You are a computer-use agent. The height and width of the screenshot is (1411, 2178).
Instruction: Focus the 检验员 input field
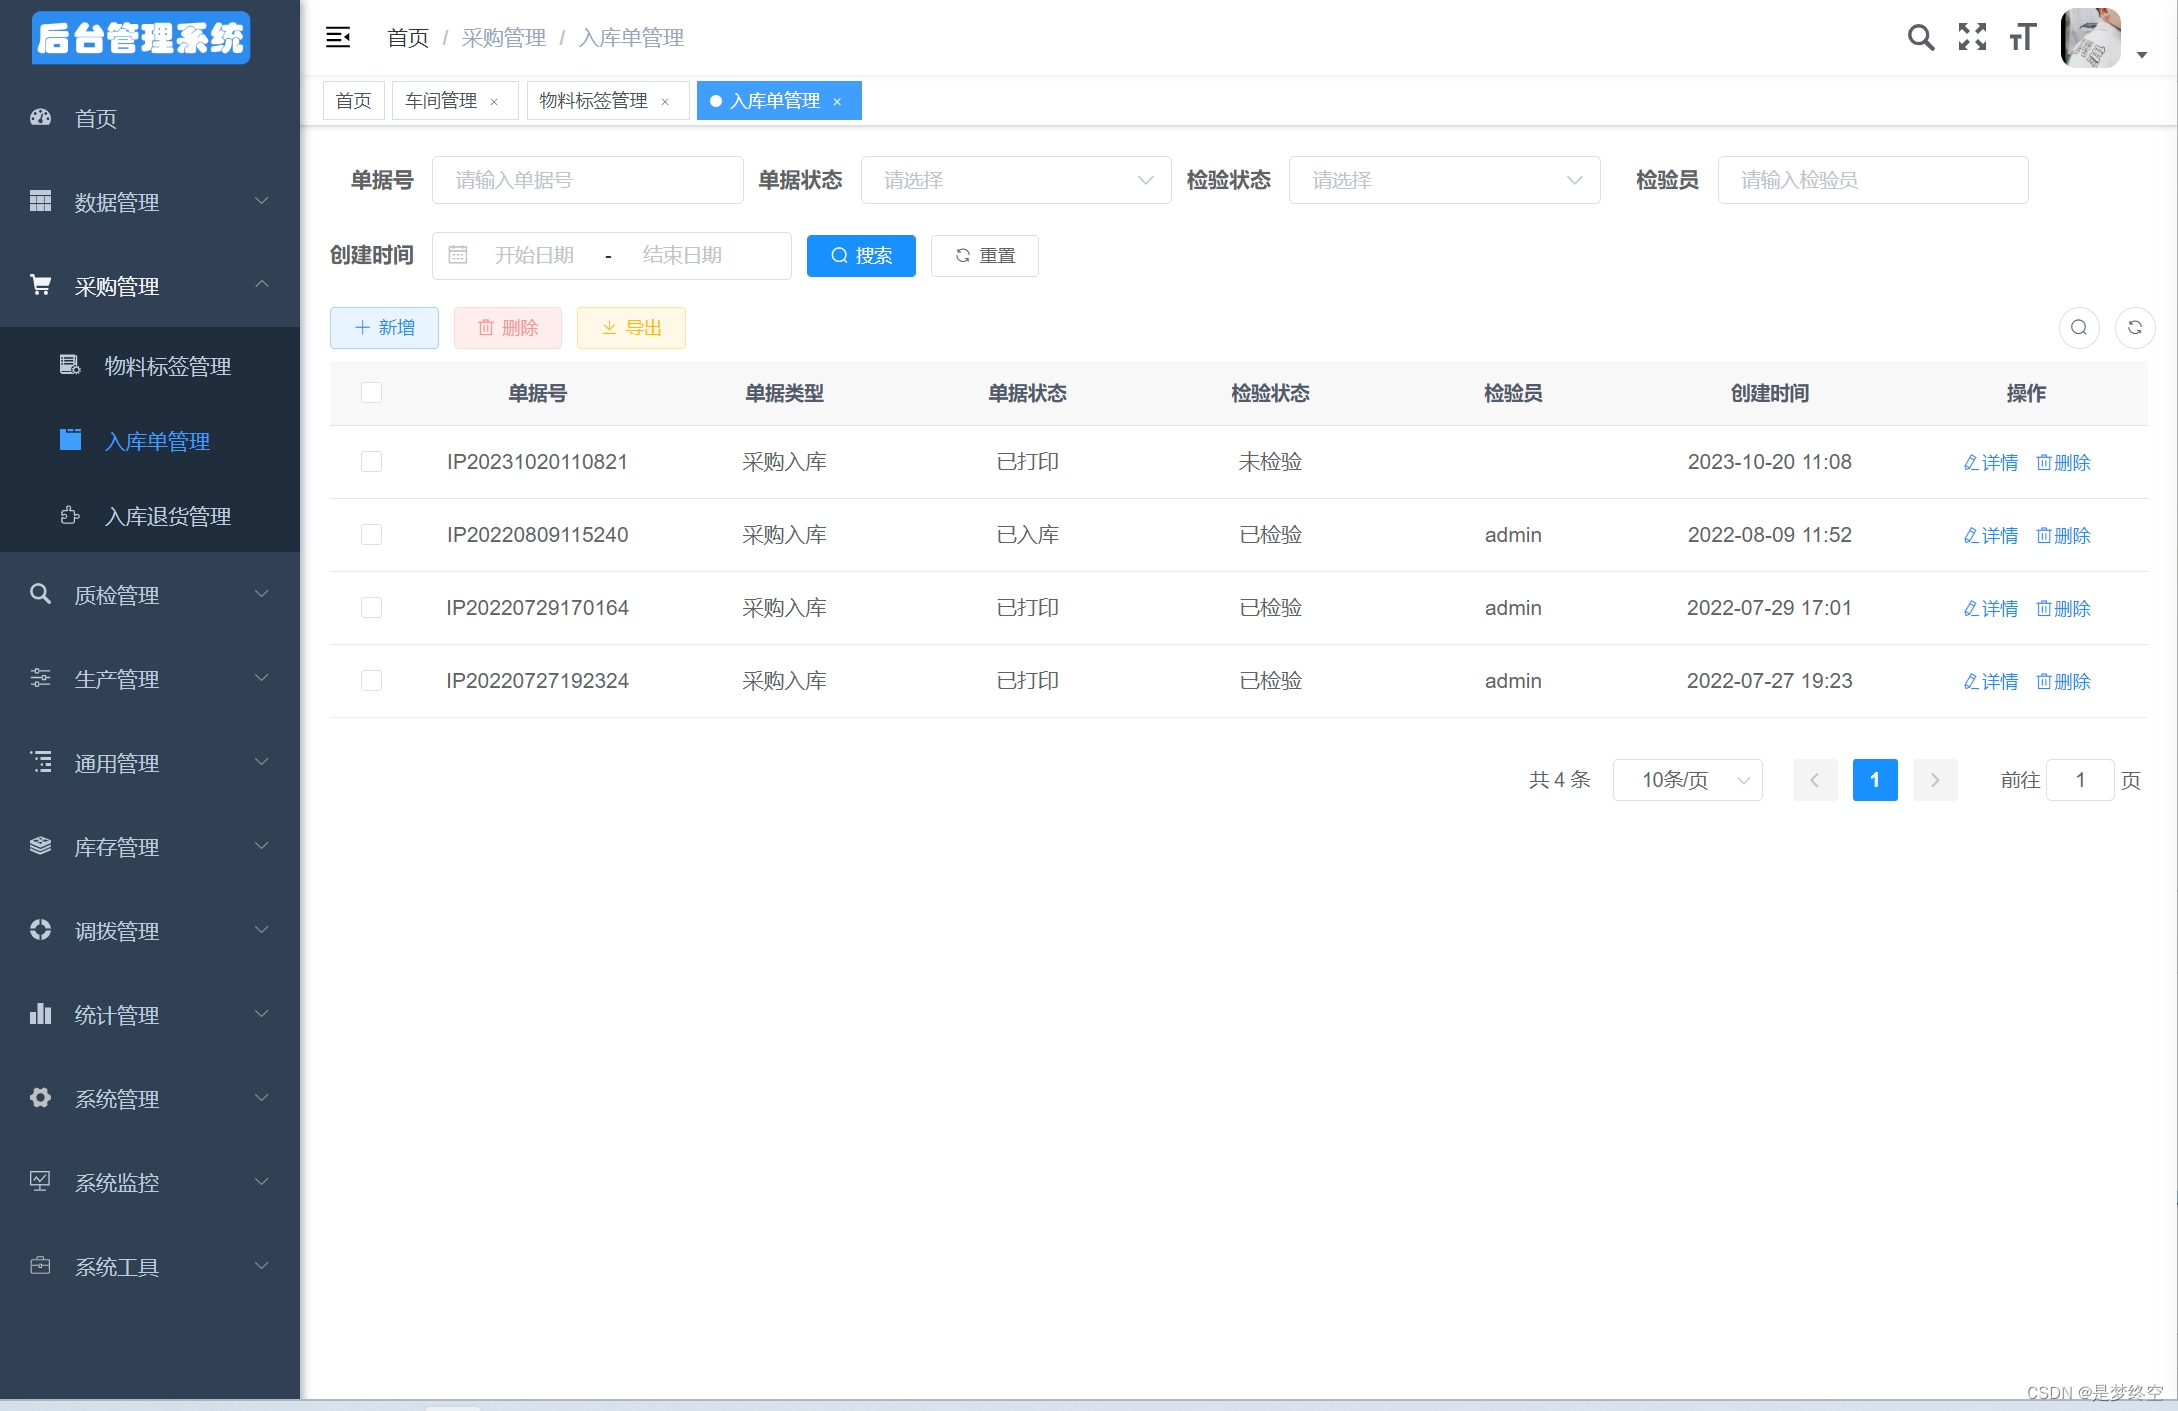pyautogui.click(x=1873, y=180)
